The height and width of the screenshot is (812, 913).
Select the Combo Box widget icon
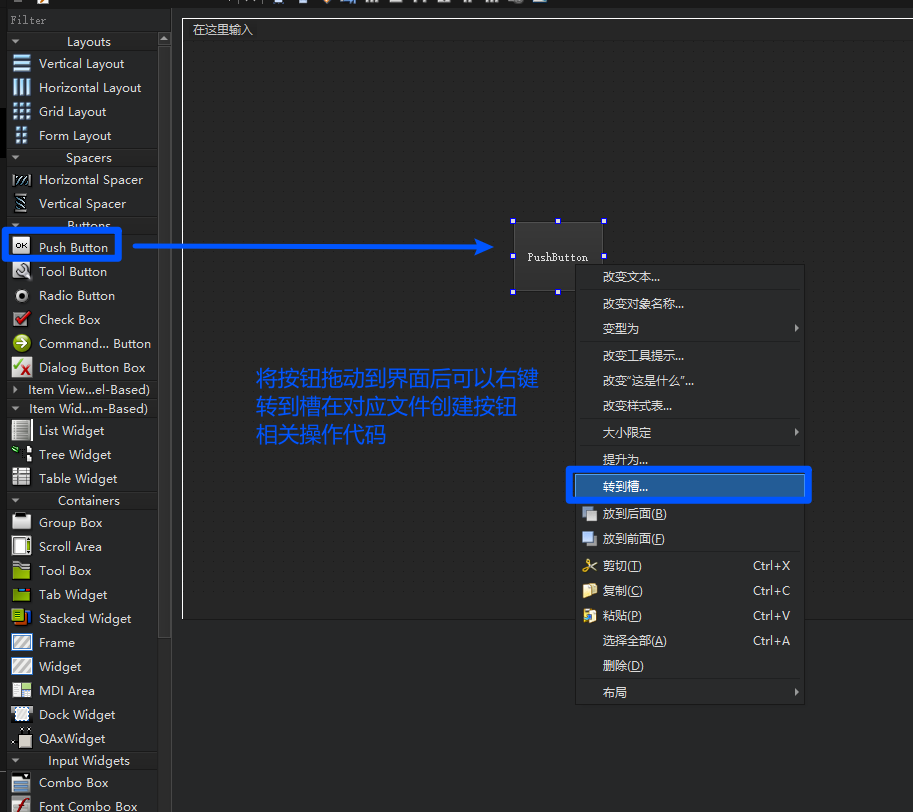(x=22, y=783)
